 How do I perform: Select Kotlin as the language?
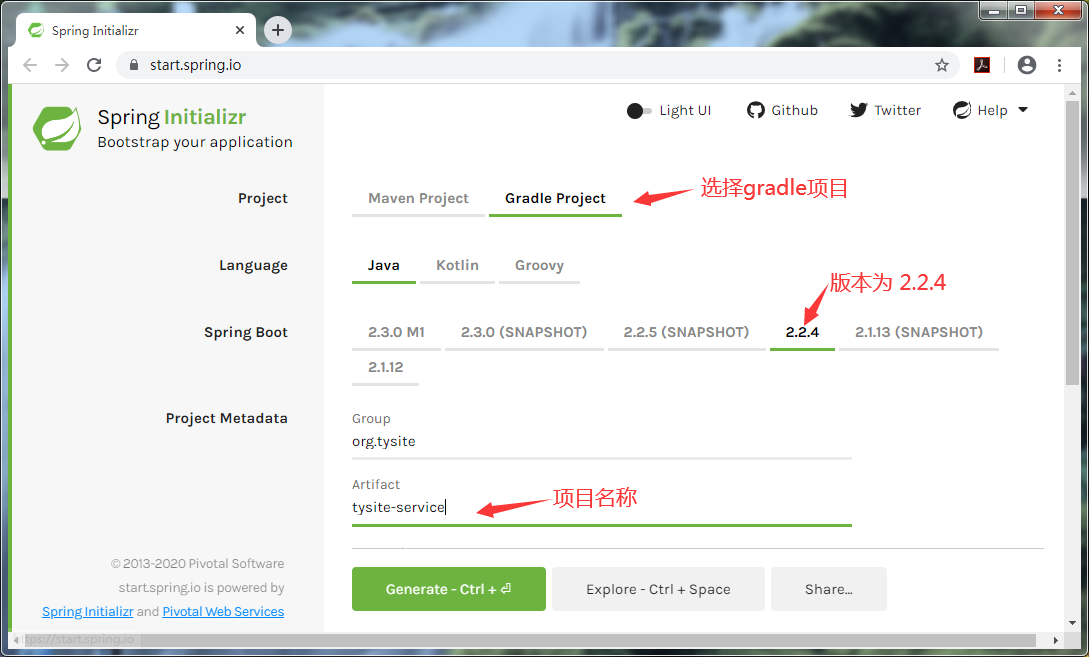click(457, 265)
